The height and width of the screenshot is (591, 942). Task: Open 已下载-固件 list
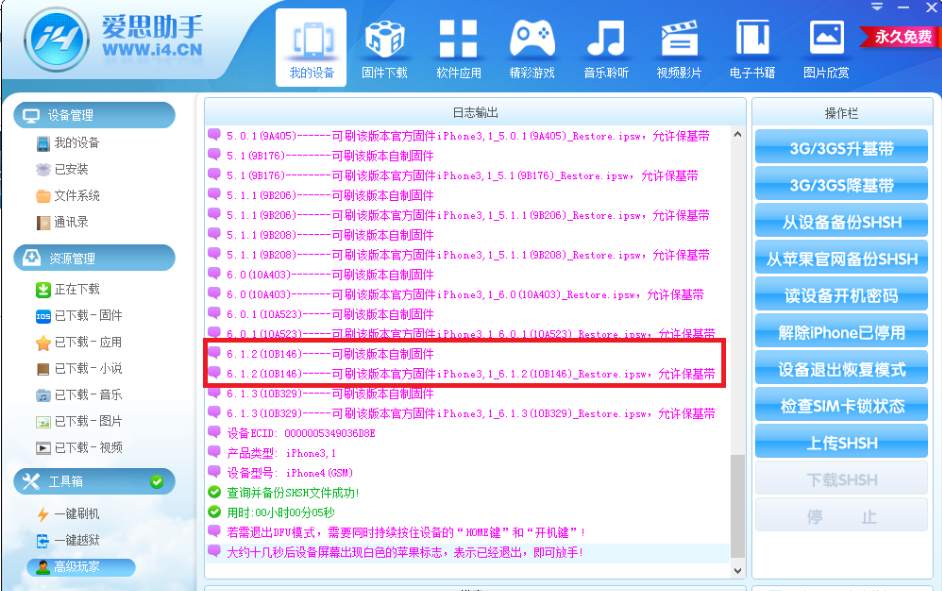(x=79, y=316)
